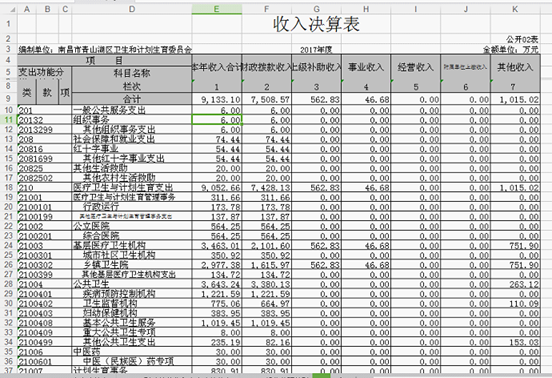The width and height of the screenshot is (552, 378).
Task: Select column header G
Action: (316, 9)
